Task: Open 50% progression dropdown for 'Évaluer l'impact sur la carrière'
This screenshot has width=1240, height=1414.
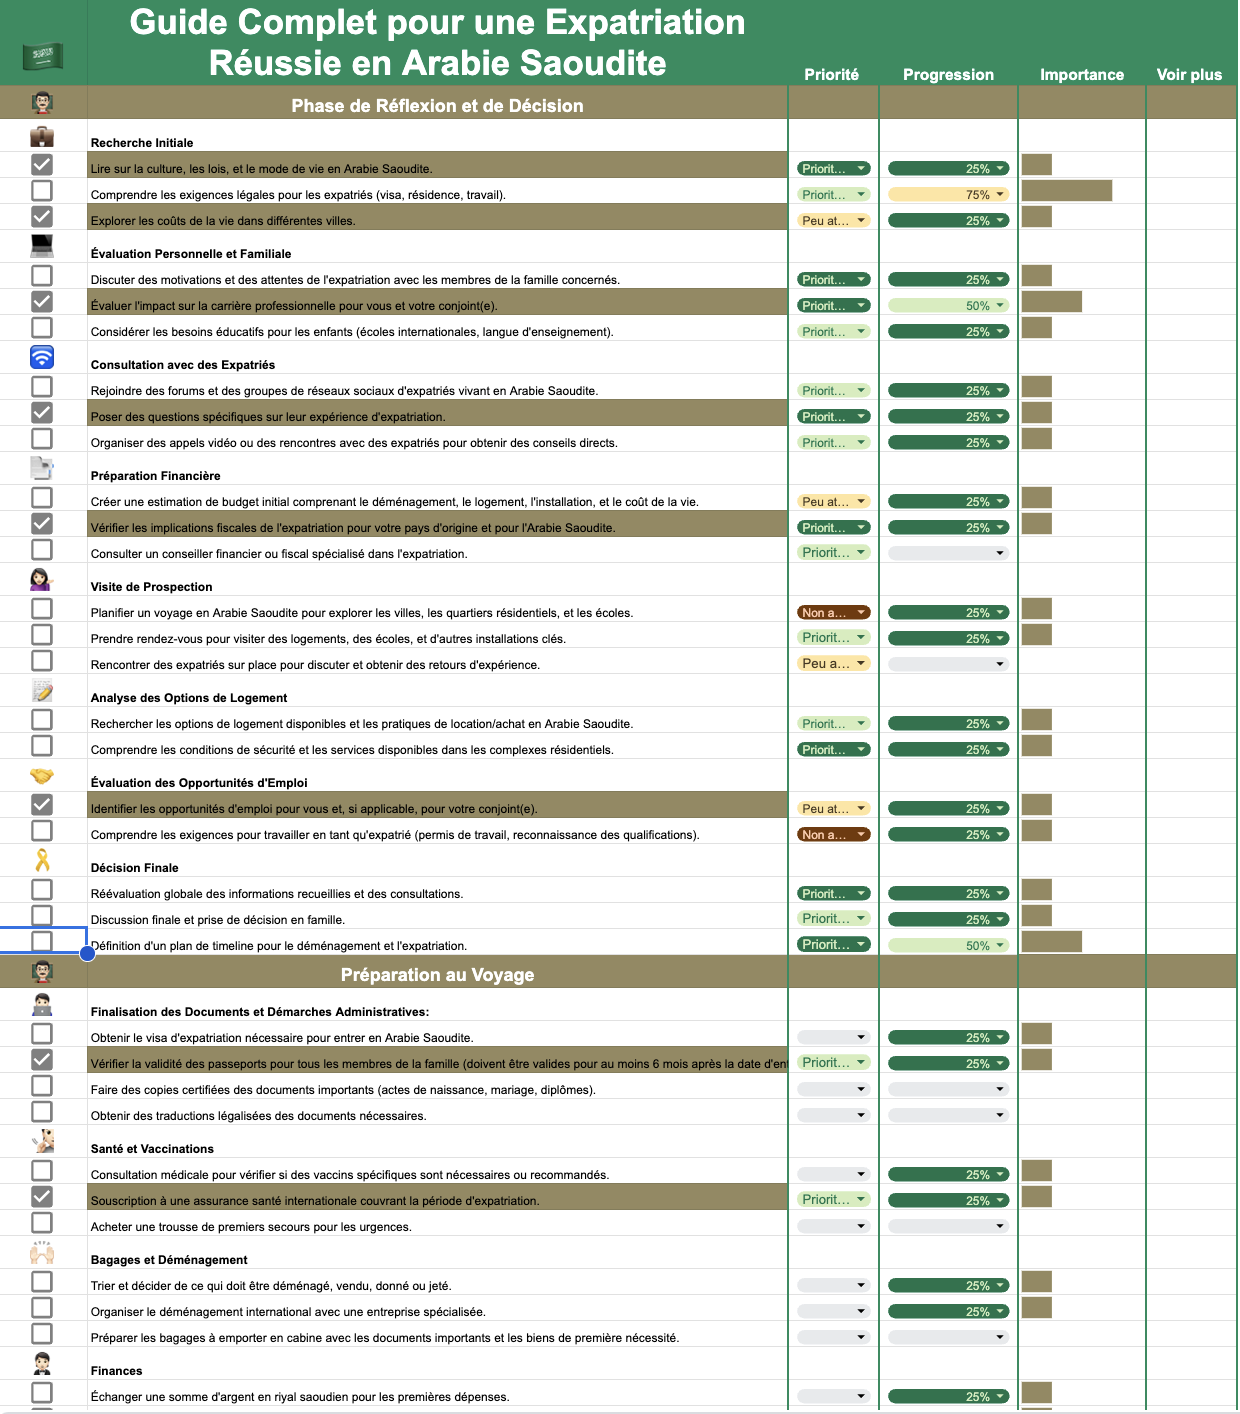Action: point(948,305)
